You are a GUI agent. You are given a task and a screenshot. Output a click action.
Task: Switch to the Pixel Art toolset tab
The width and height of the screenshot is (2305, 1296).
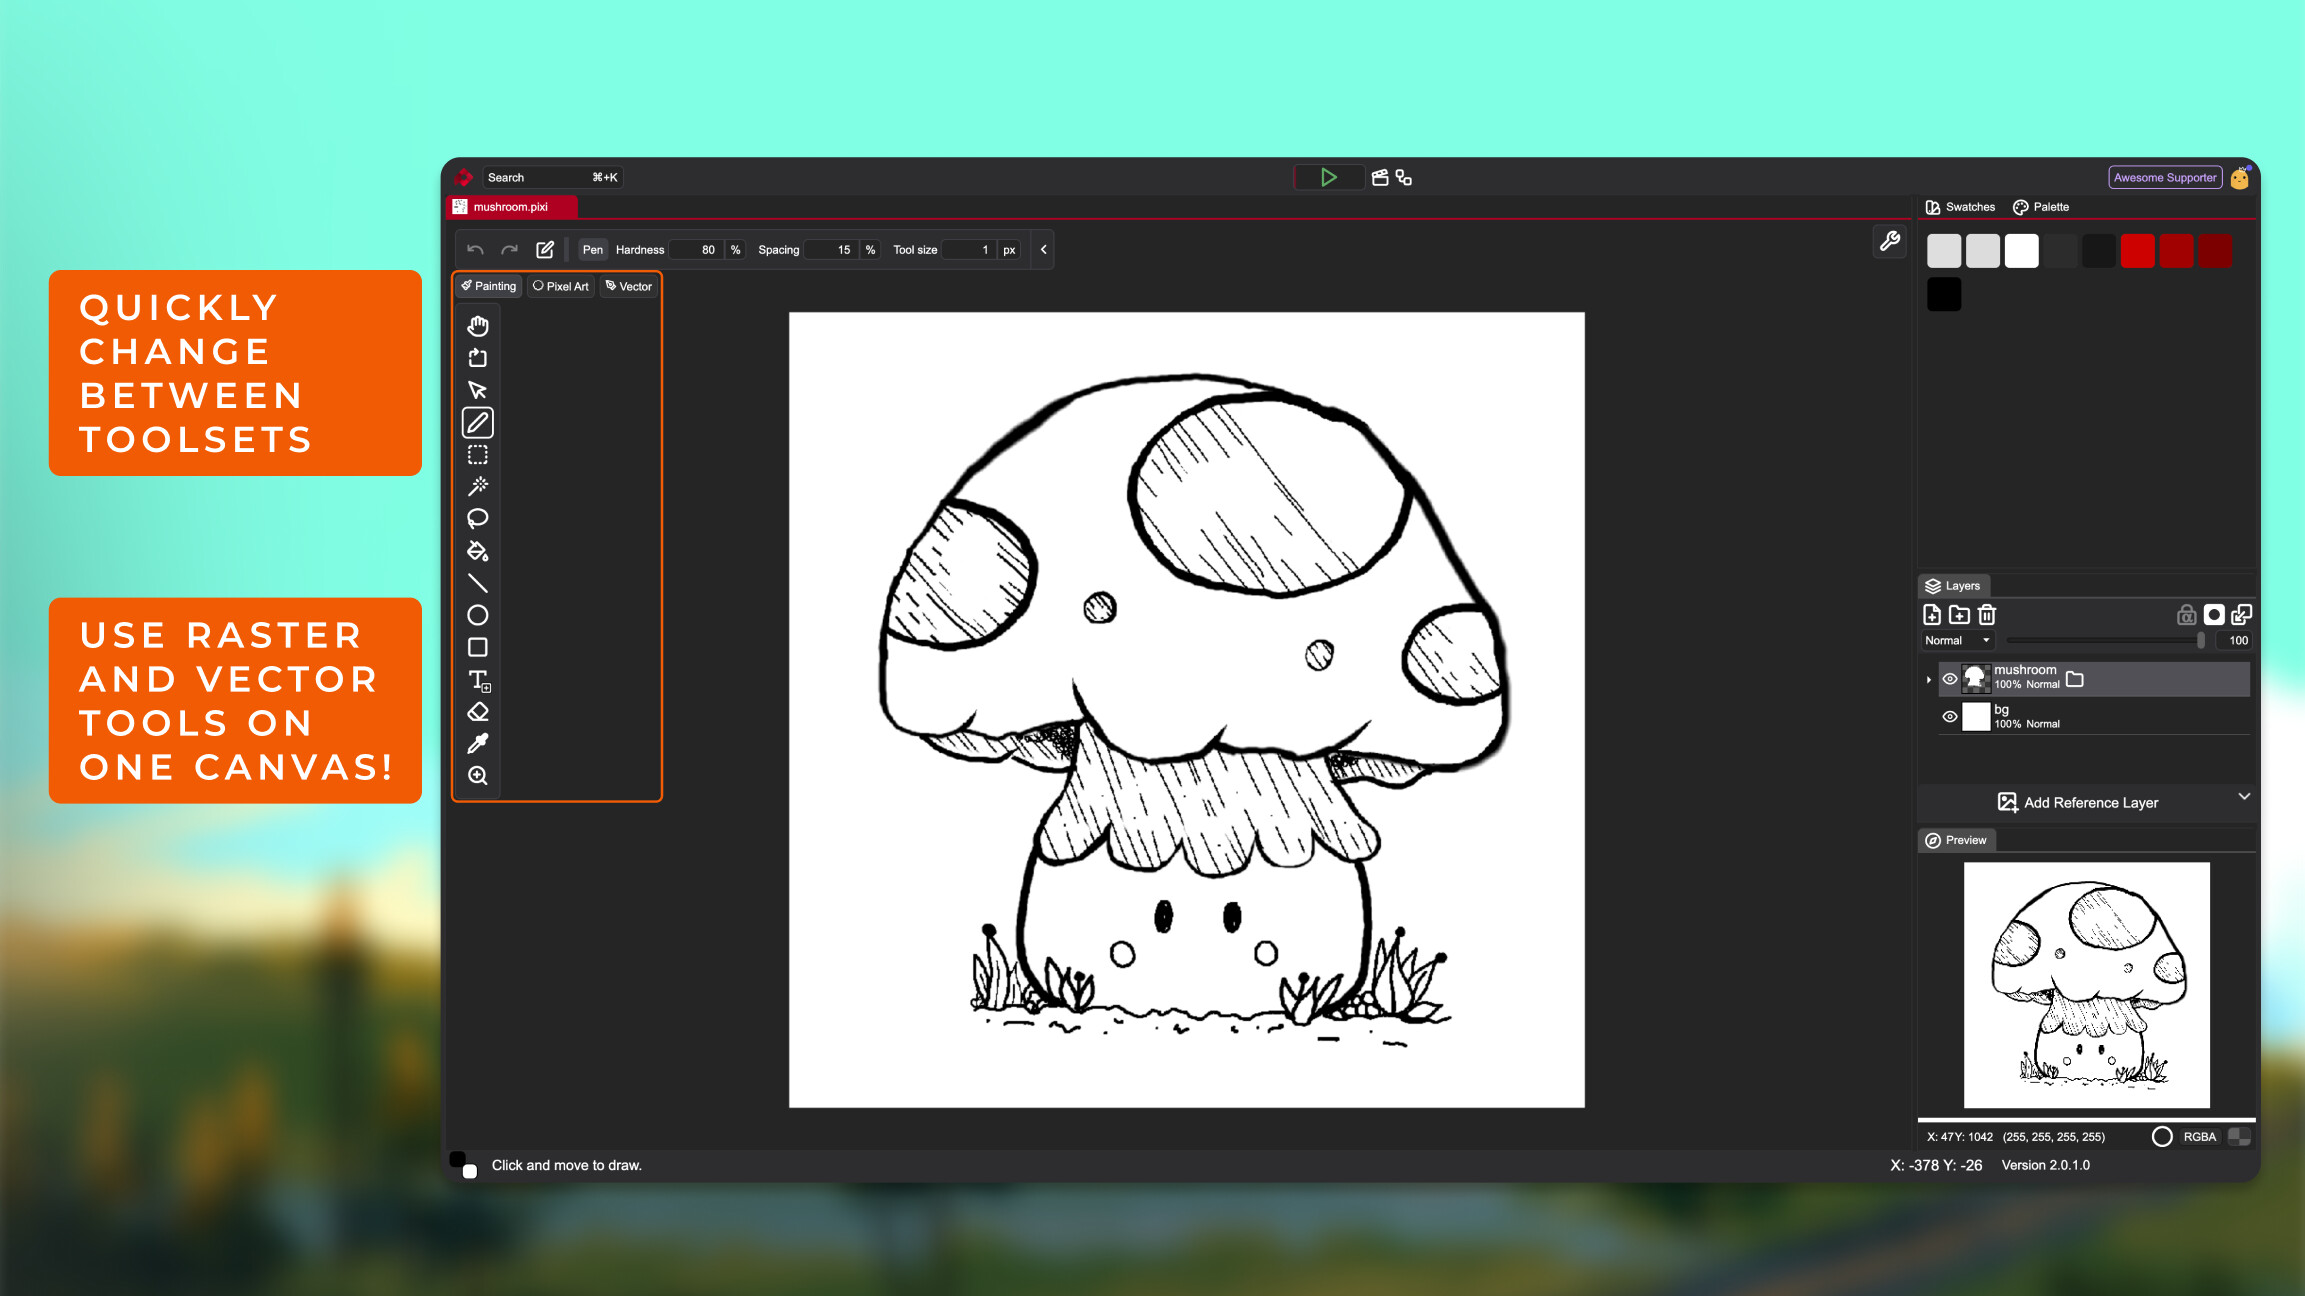(x=560, y=286)
